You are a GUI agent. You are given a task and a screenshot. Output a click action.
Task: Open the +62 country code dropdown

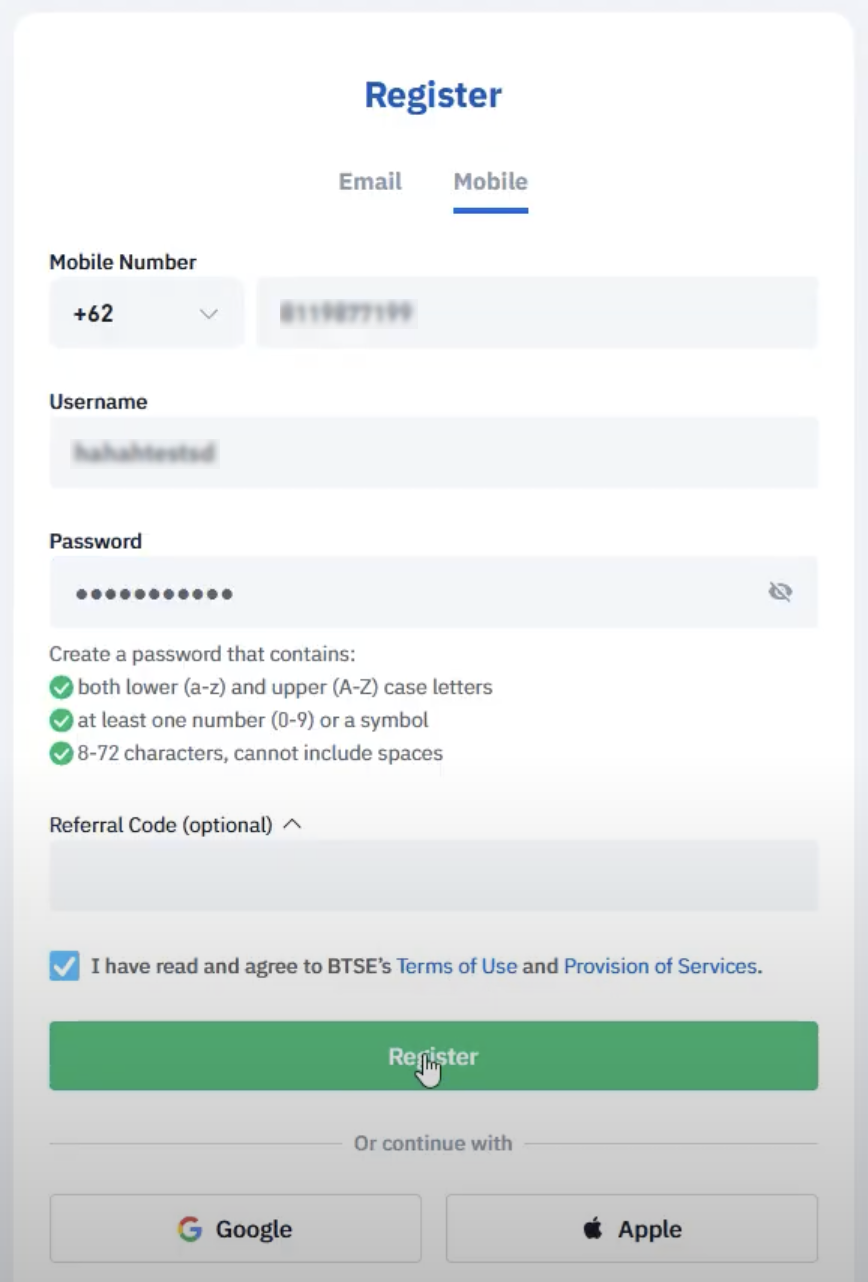click(x=146, y=313)
